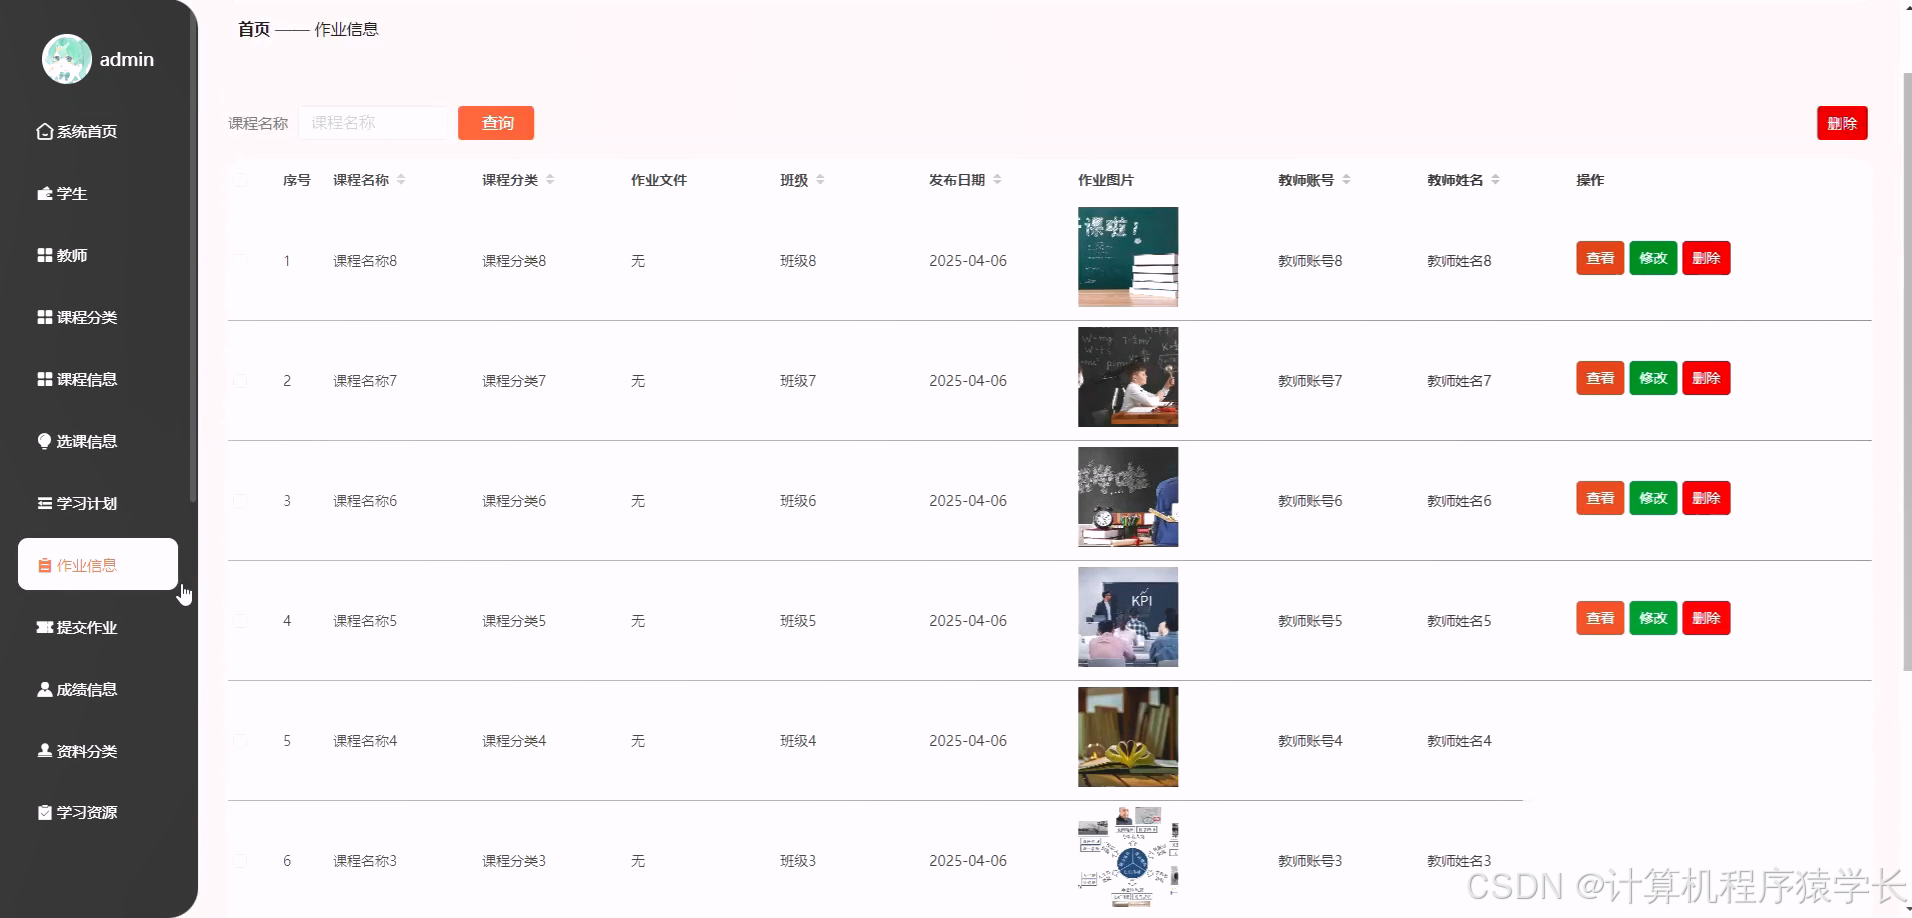Check the row for 课程名称8

pos(240,261)
